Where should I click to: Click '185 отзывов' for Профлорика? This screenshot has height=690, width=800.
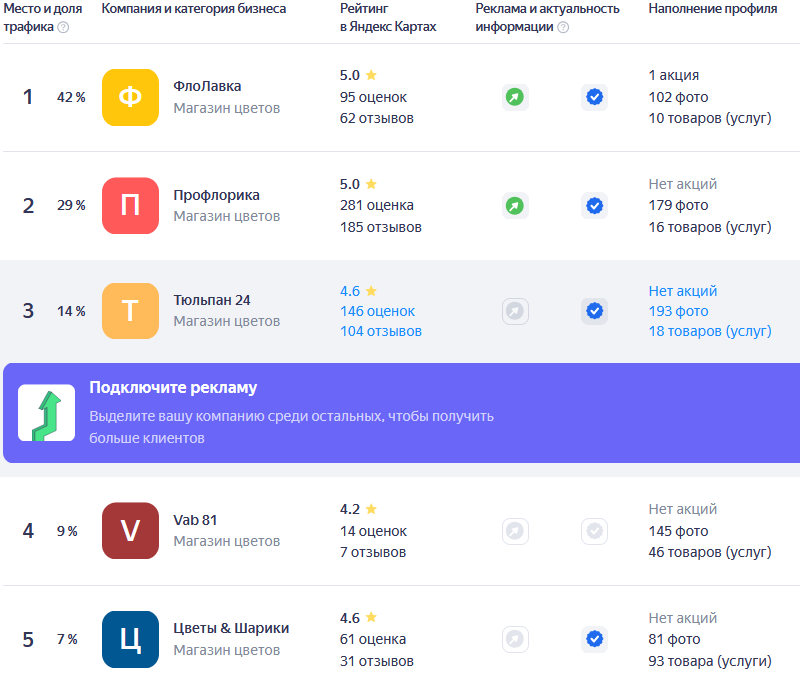381,227
